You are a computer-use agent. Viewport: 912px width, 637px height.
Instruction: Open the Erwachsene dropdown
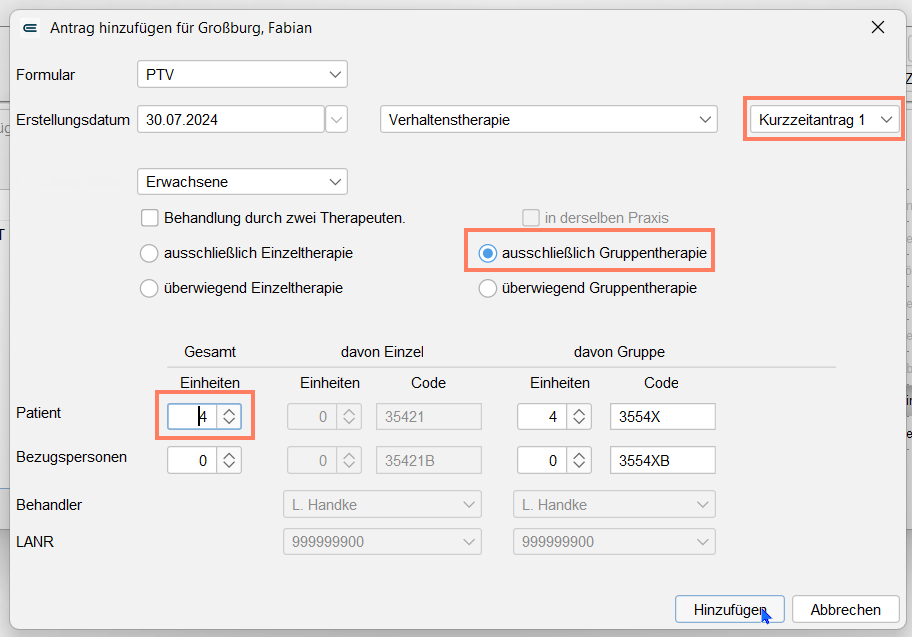pyautogui.click(x=242, y=182)
